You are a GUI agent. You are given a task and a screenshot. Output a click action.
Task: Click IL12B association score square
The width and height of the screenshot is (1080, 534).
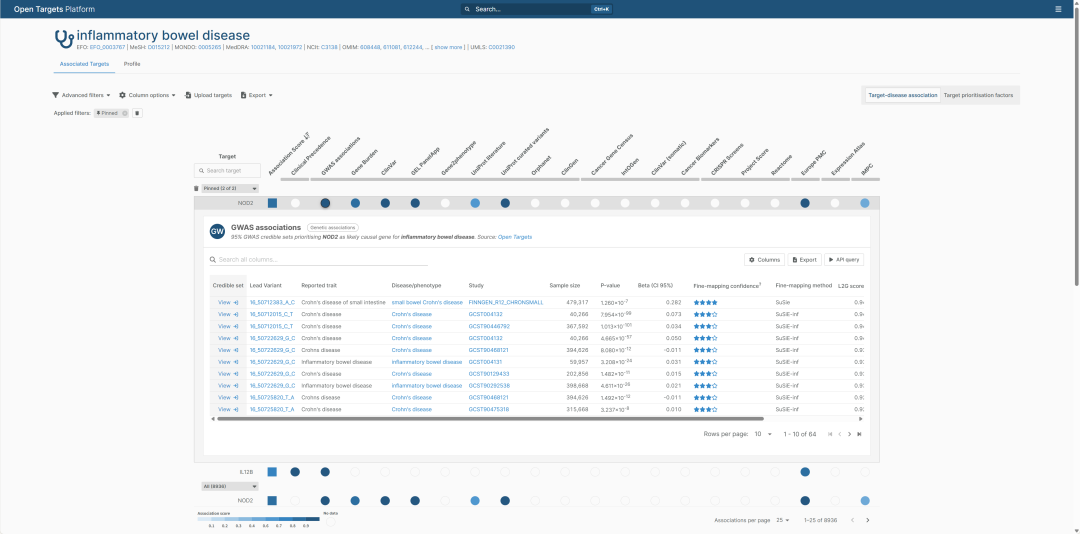click(x=272, y=472)
